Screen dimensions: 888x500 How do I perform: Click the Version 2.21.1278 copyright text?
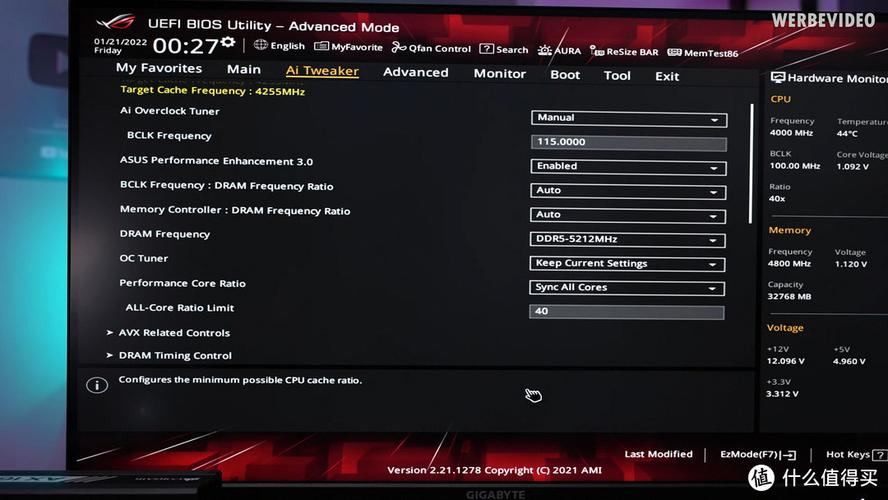(x=494, y=470)
